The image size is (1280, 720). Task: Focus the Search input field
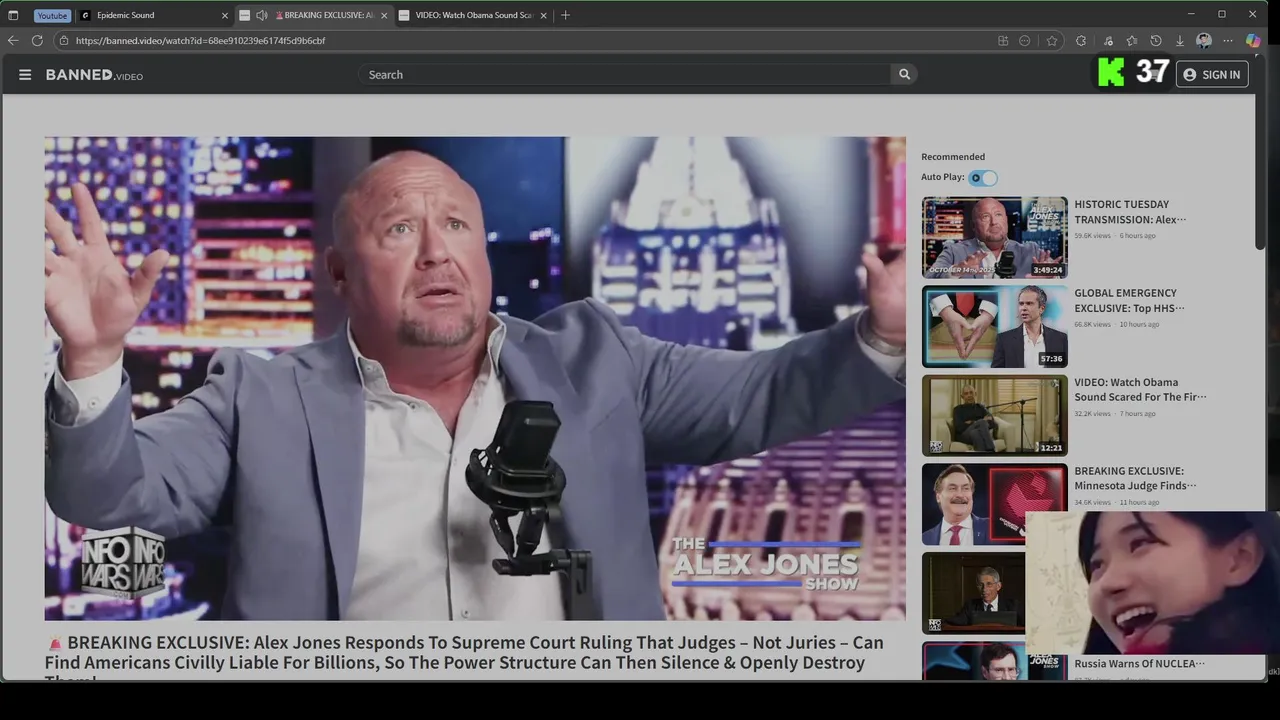point(625,74)
